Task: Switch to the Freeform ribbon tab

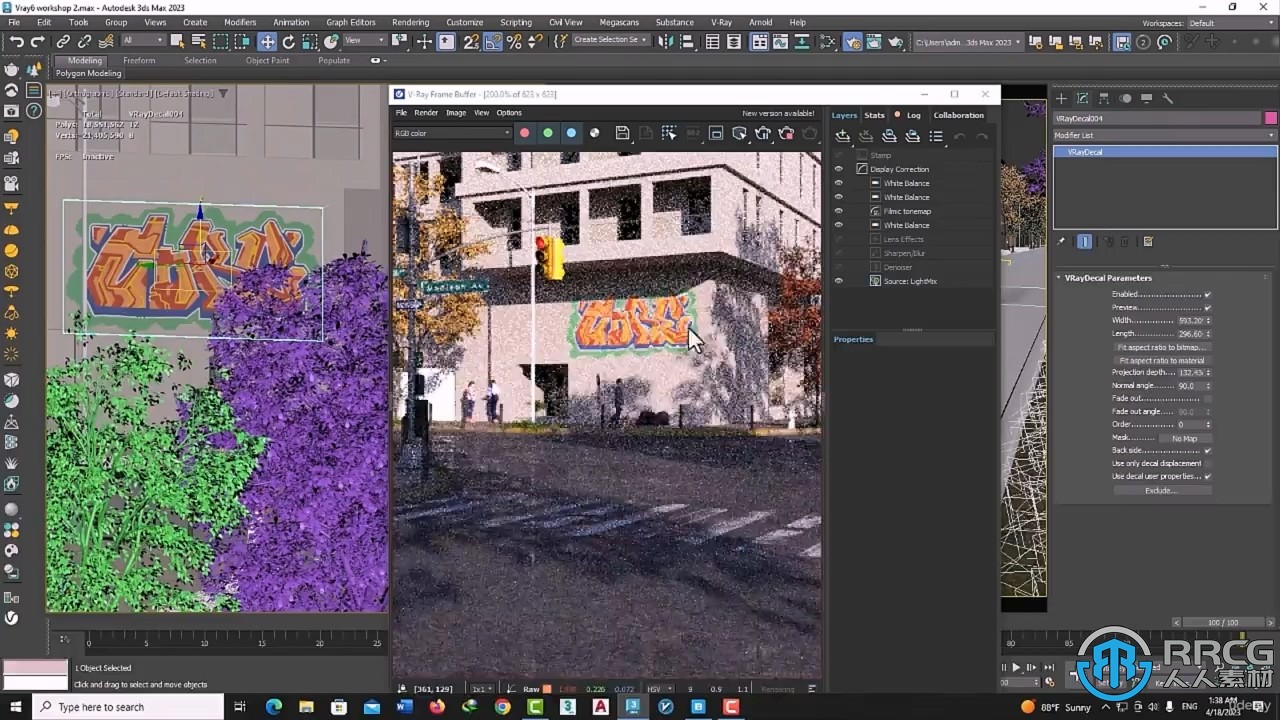Action: 139,60
